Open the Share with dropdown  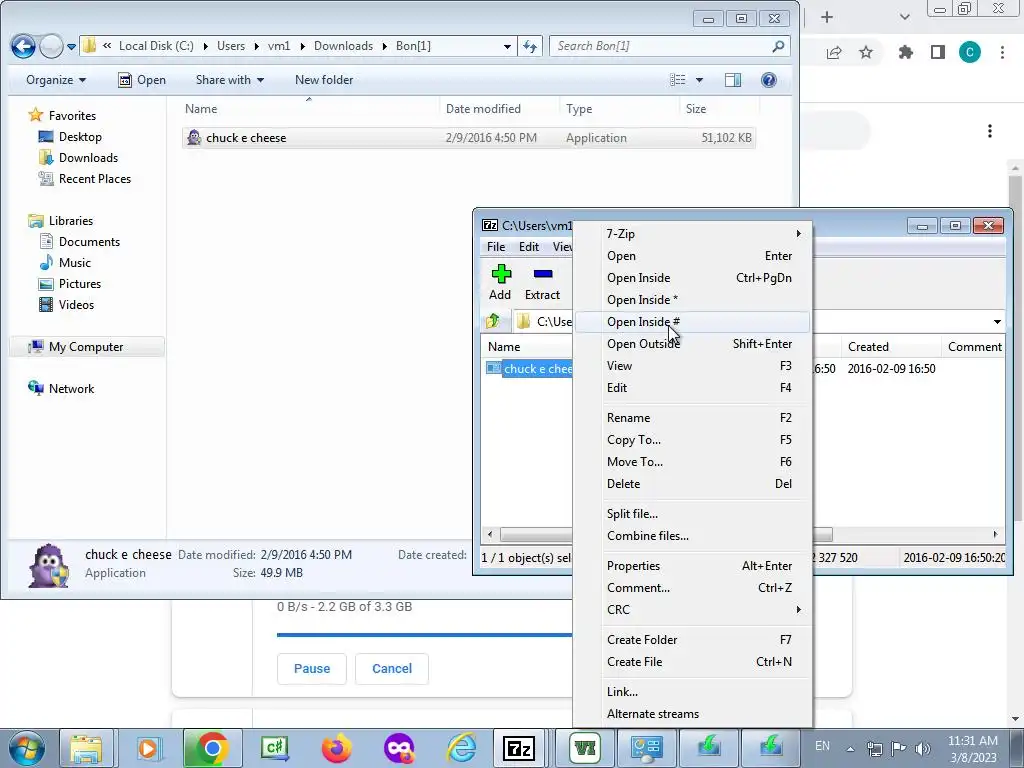point(230,80)
